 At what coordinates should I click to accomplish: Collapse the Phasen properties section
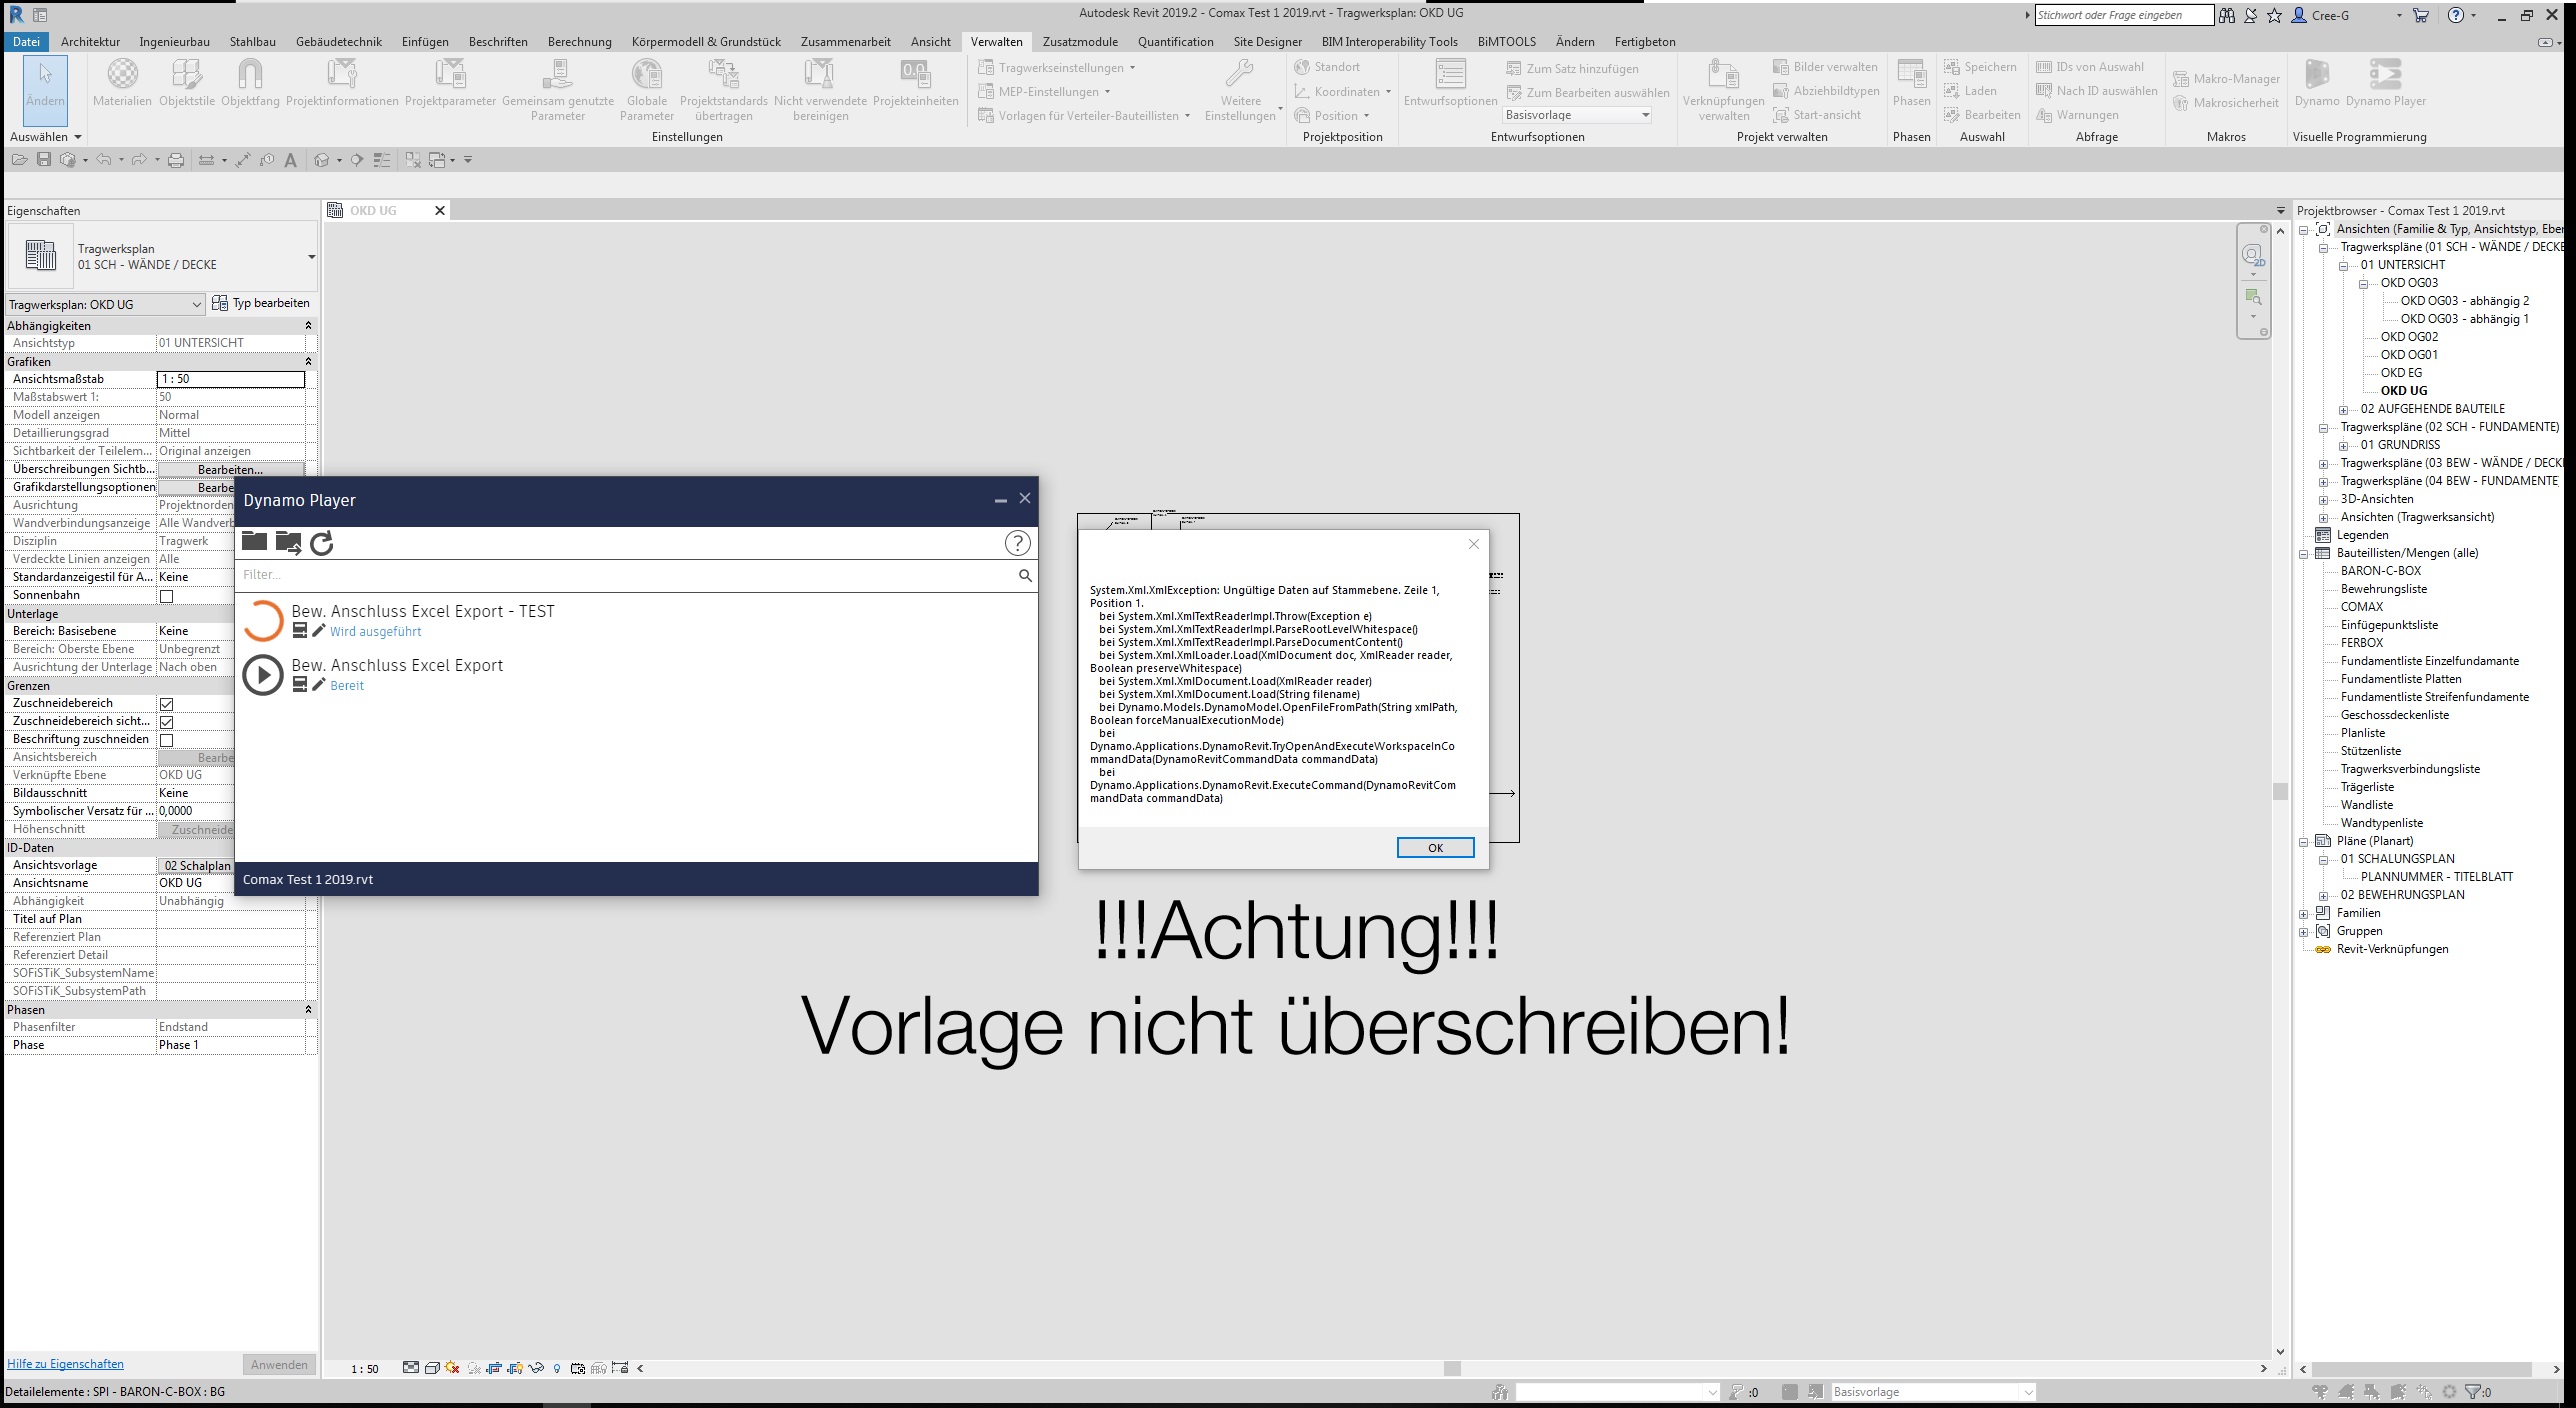pos(308,1010)
